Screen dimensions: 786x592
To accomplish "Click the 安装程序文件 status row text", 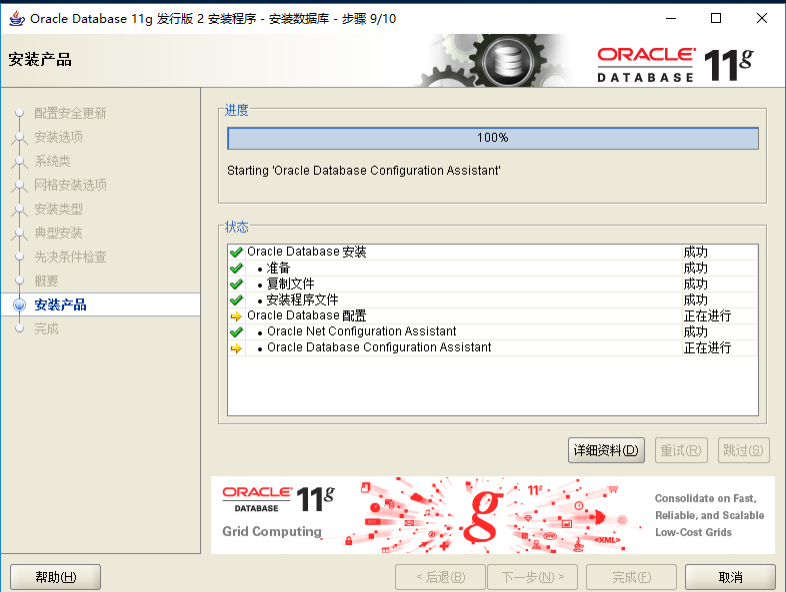I will (302, 300).
